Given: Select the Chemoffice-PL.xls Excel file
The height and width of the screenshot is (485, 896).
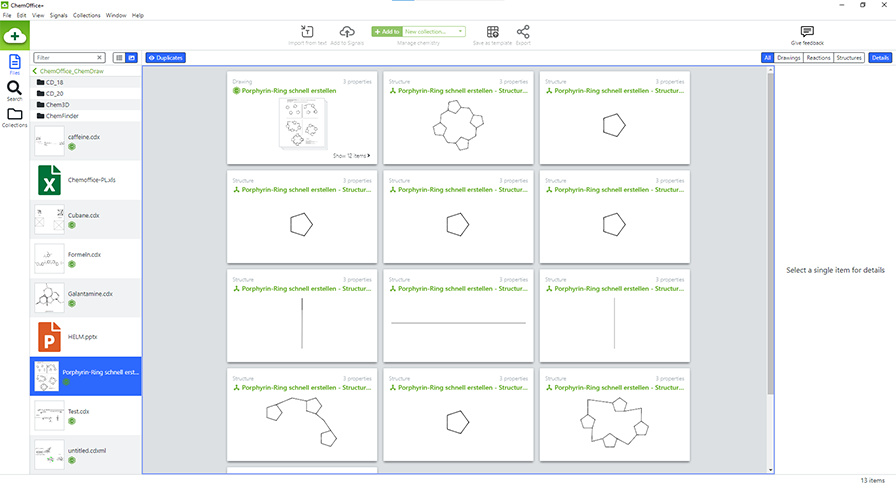Looking at the screenshot, I should [86, 180].
